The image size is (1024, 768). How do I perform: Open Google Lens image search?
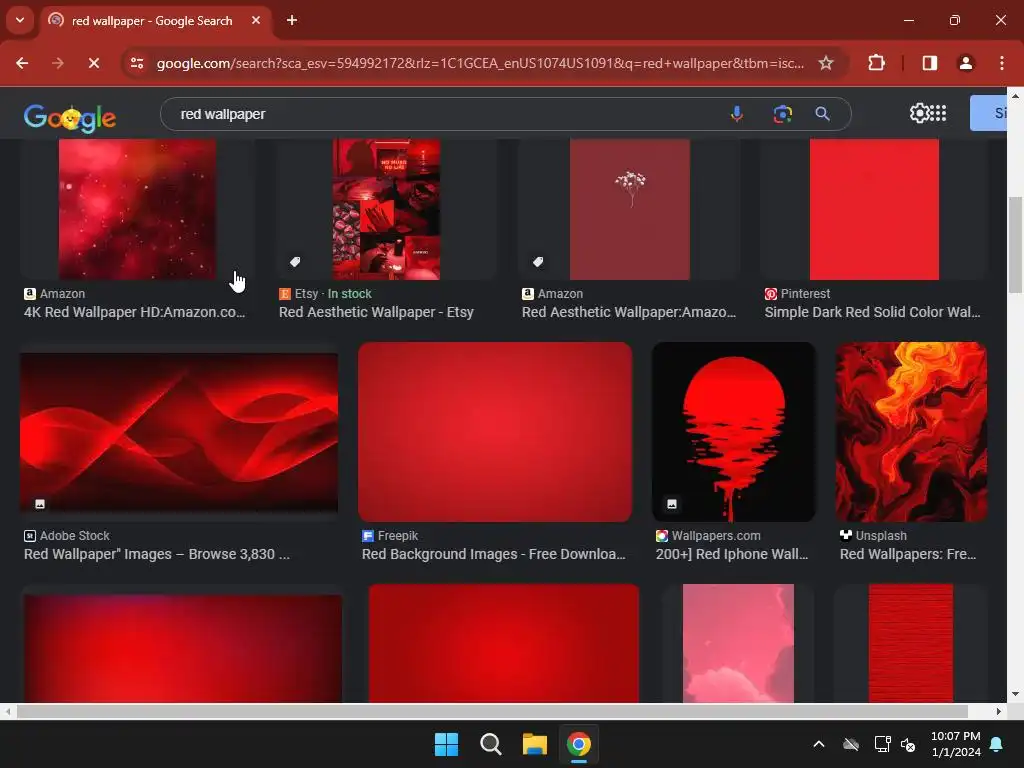click(782, 114)
